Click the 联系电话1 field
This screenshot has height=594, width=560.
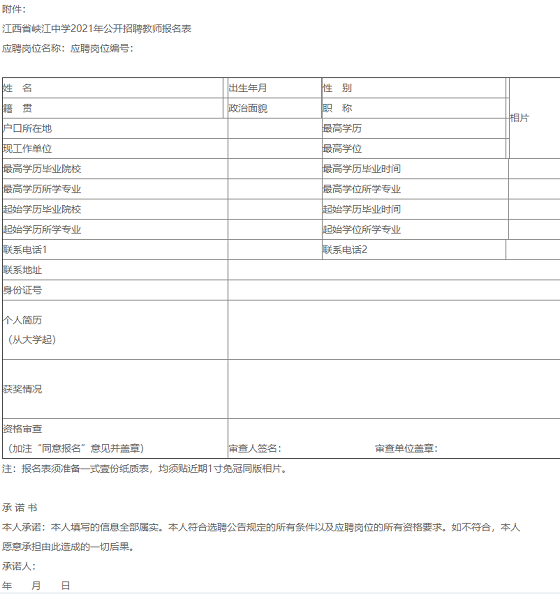pos(115,250)
